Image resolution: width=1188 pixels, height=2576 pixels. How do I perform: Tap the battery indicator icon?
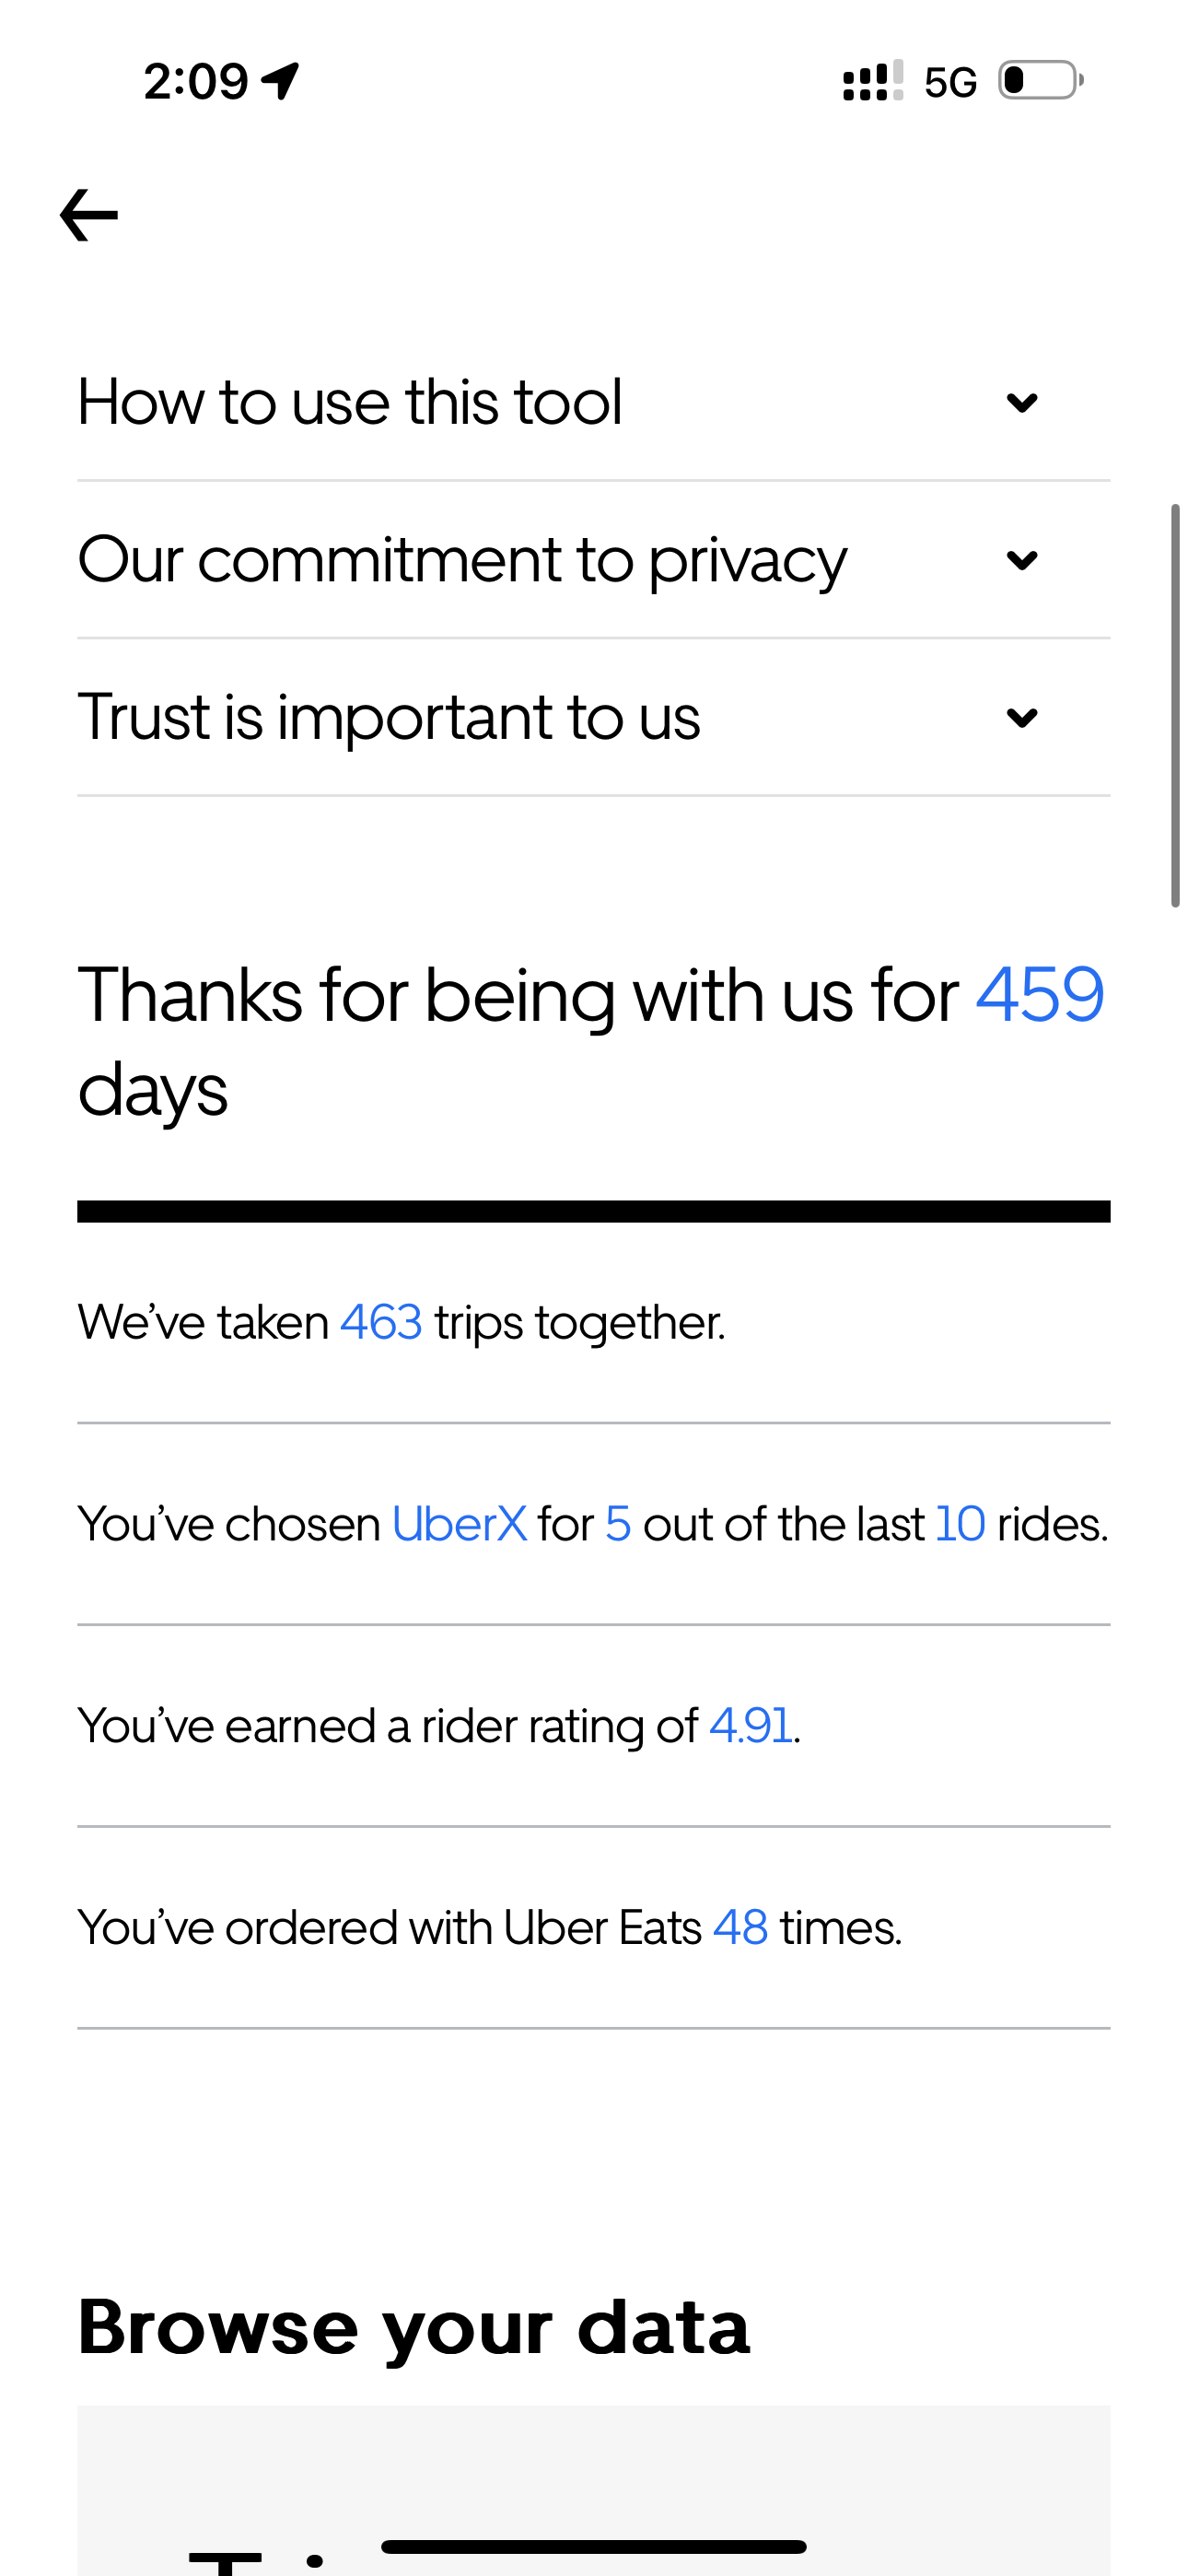1040,81
